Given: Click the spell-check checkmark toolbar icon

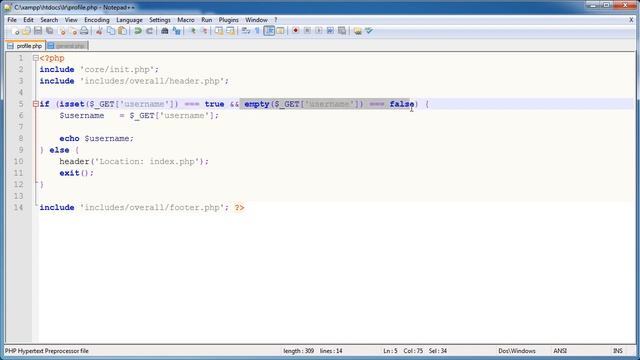Looking at the screenshot, I should (369, 31).
